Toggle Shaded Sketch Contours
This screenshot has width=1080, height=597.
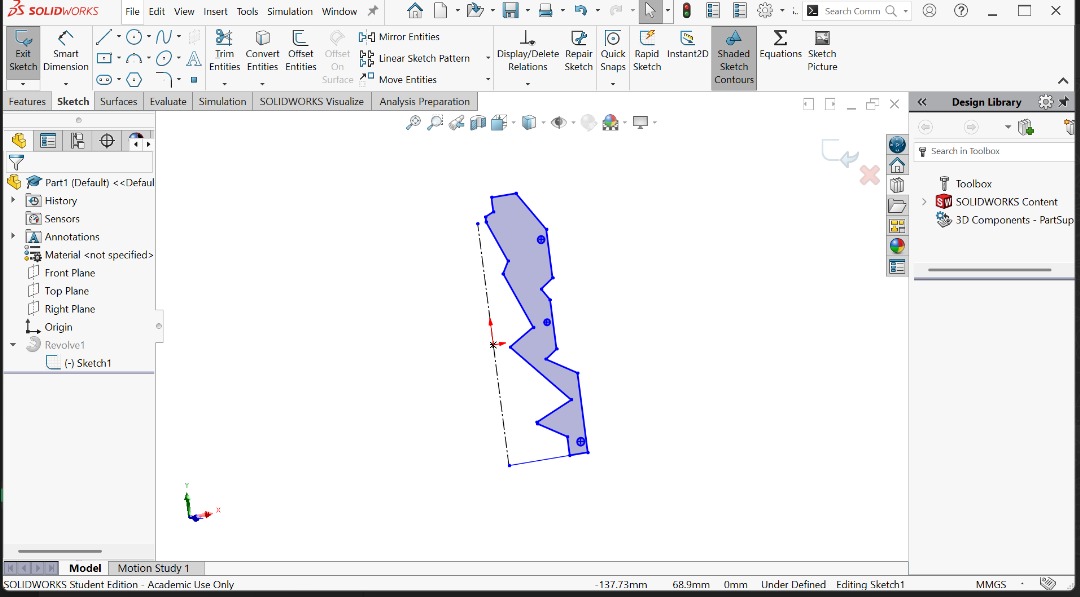(x=734, y=58)
